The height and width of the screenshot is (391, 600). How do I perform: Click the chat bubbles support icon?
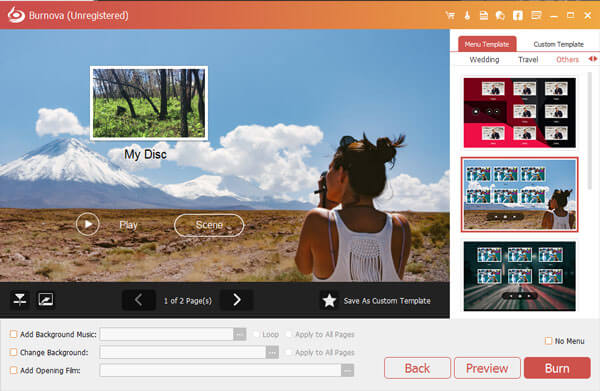click(x=500, y=15)
